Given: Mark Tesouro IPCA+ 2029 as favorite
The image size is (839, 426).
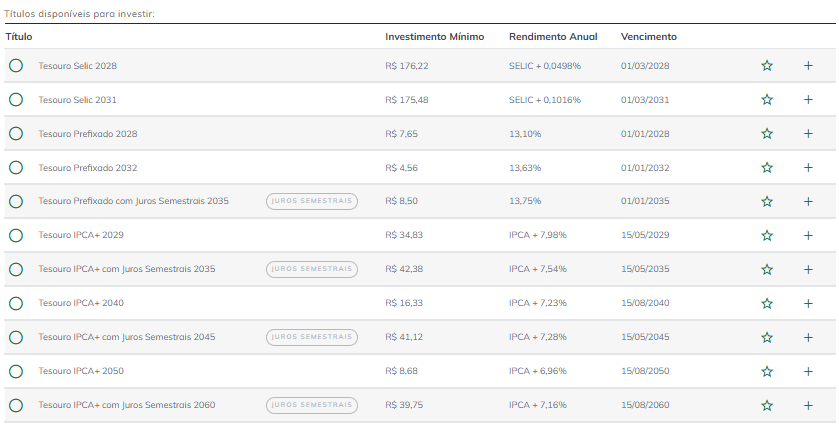Looking at the screenshot, I should pos(767,236).
